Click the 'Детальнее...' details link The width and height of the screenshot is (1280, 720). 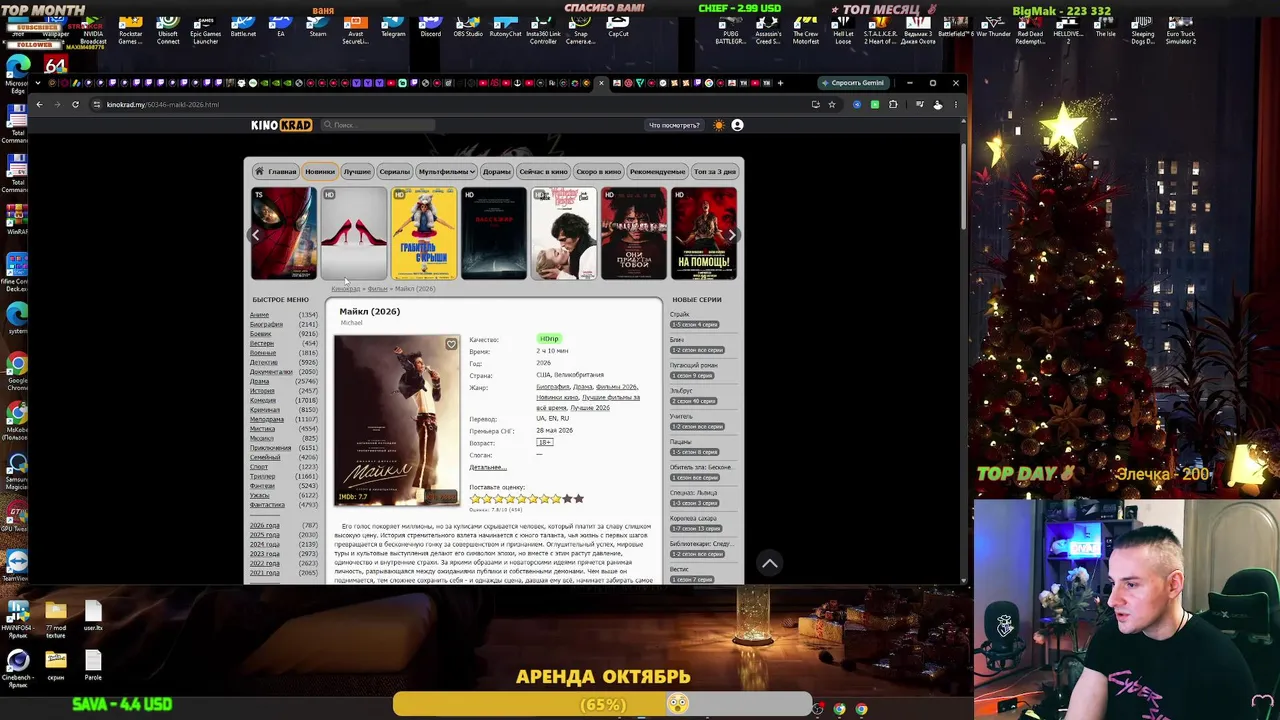click(x=488, y=467)
